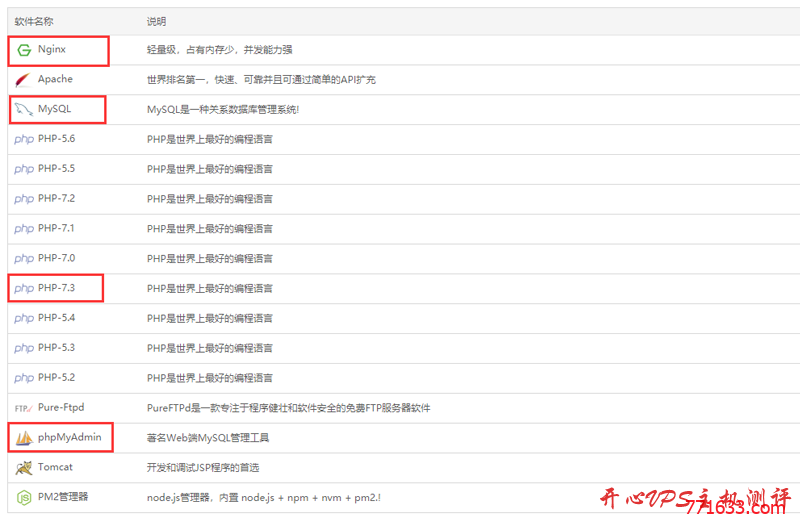This screenshot has height=526, width=800.
Task: Click the php icon beside PHP-7.2
Action: 24,199
